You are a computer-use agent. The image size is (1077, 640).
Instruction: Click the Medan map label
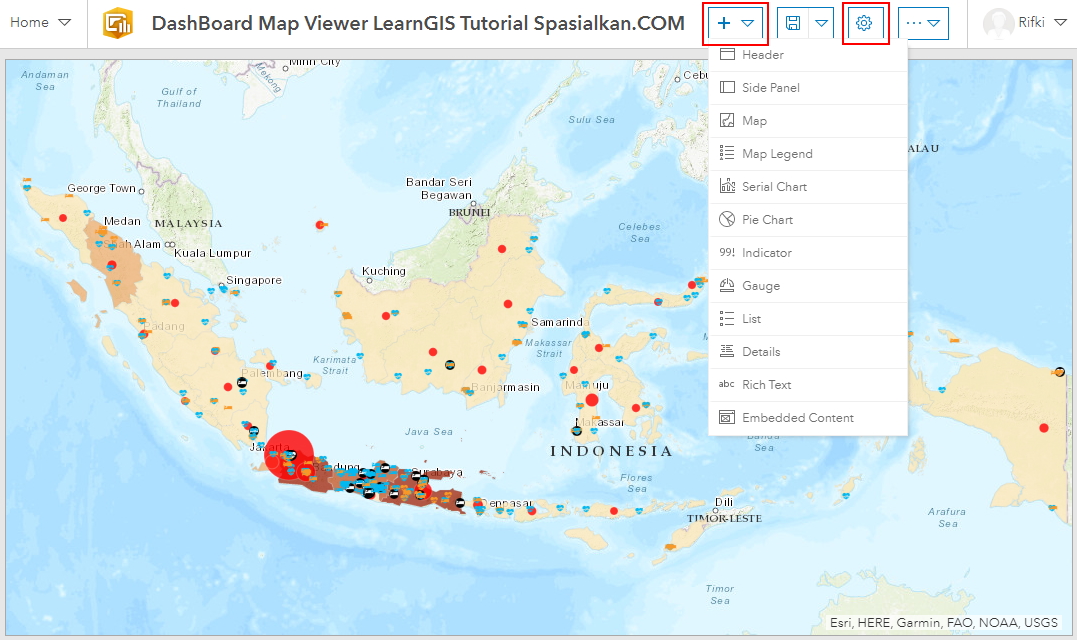tap(122, 221)
